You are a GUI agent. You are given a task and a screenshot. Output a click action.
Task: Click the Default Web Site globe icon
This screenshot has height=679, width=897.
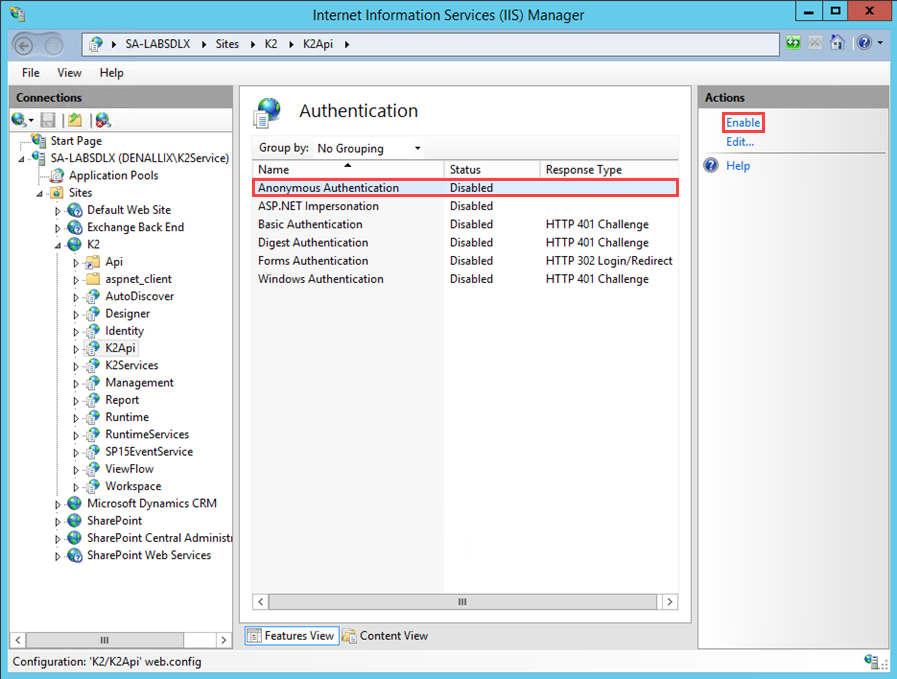pyautogui.click(x=75, y=210)
